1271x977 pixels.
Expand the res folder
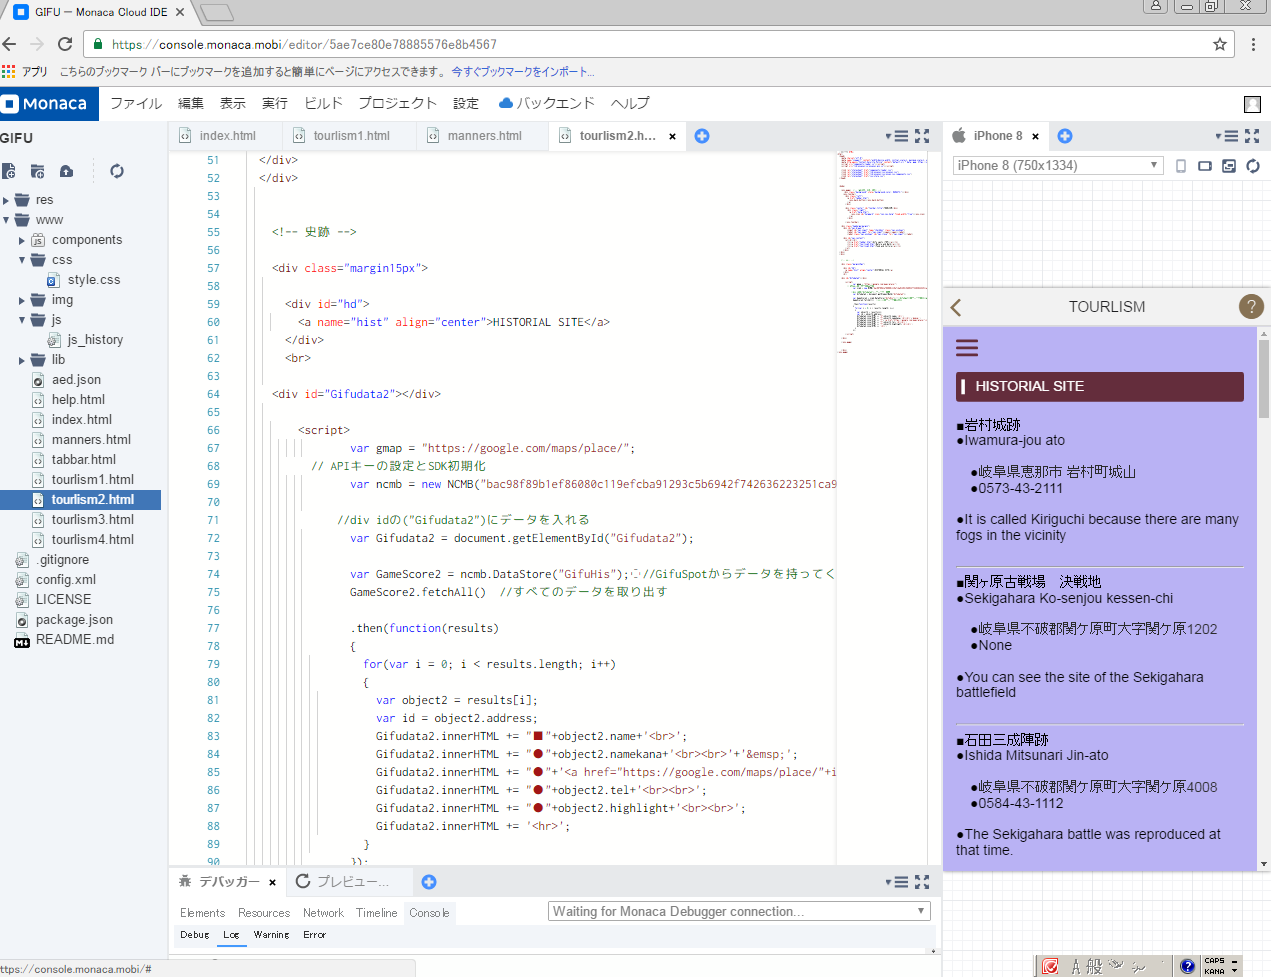(7, 200)
